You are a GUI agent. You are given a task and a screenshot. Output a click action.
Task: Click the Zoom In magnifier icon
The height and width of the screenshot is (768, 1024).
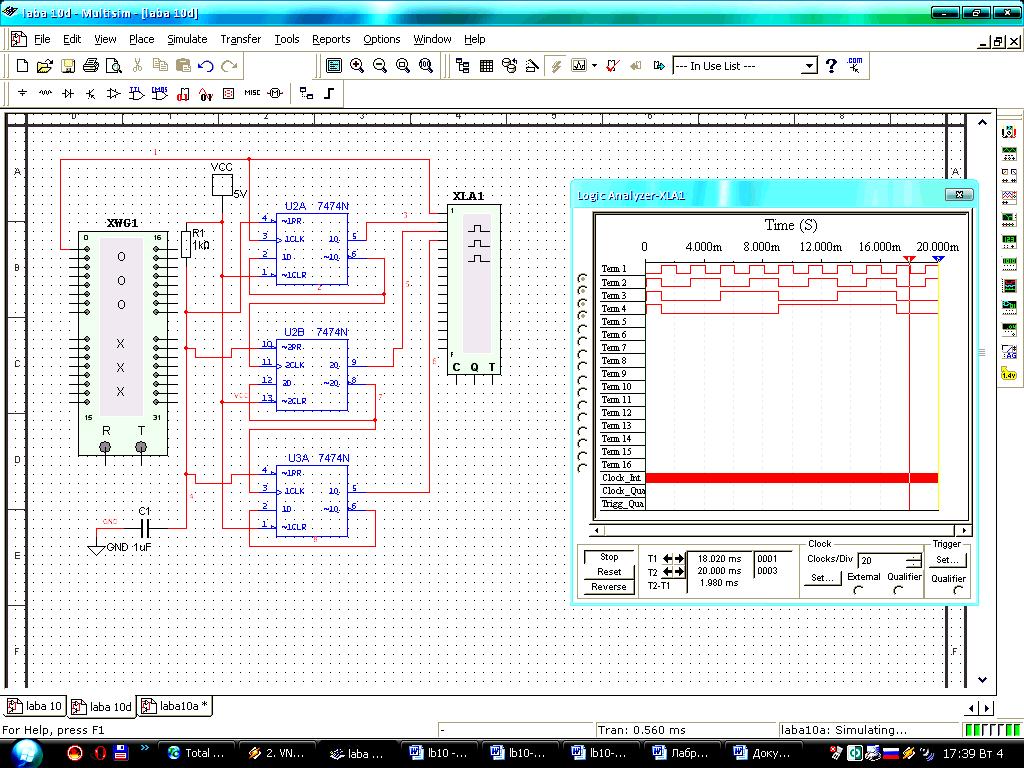tap(357, 66)
